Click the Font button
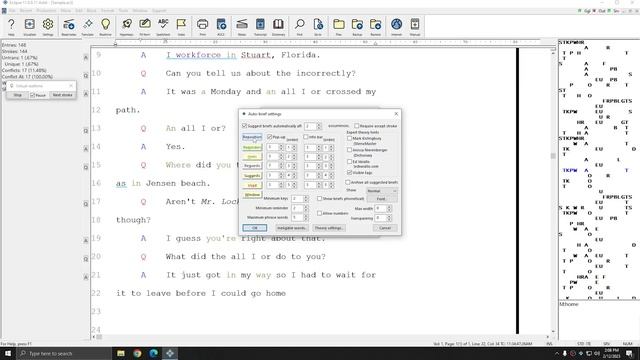The image size is (640, 360). pyautogui.click(x=382, y=198)
